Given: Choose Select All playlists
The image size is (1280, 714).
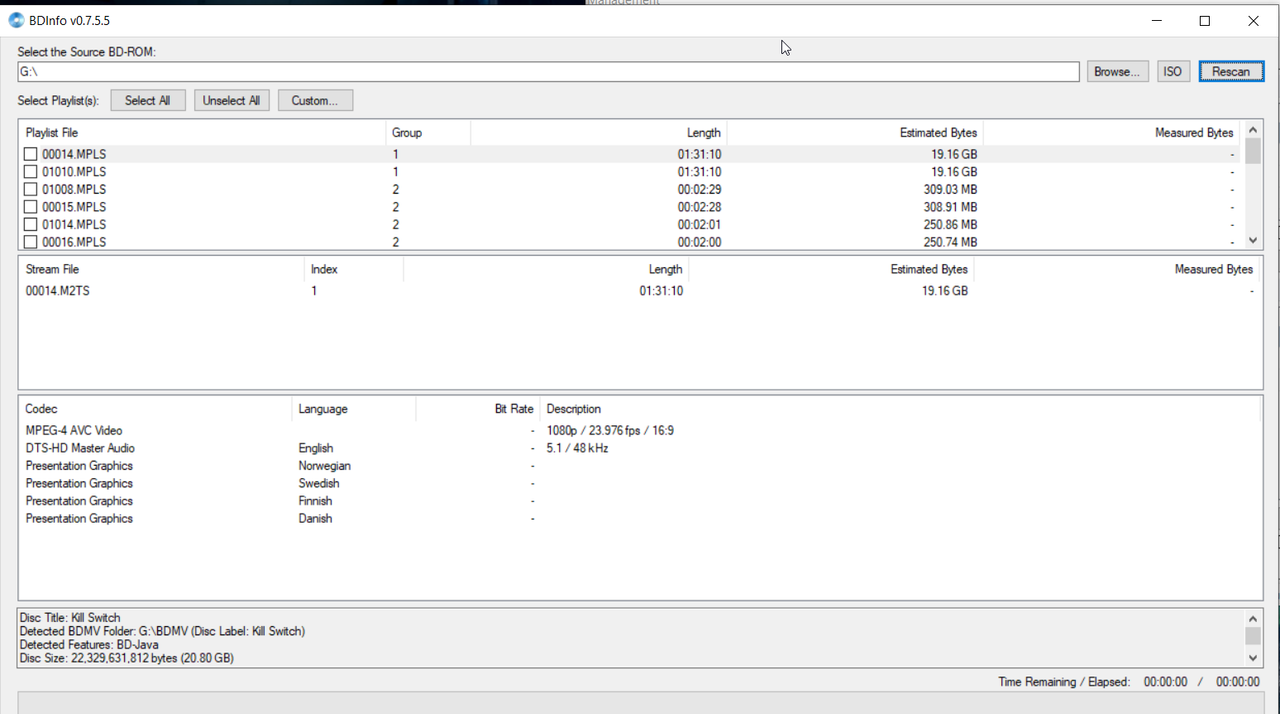Looking at the screenshot, I should (x=148, y=100).
